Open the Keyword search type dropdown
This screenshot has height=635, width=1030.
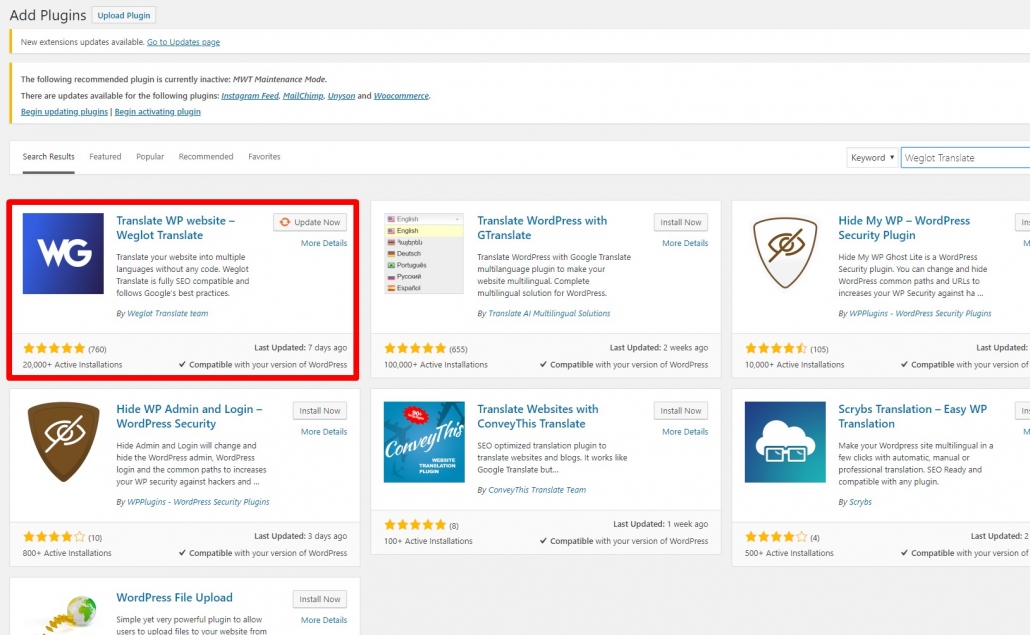[x=872, y=158]
